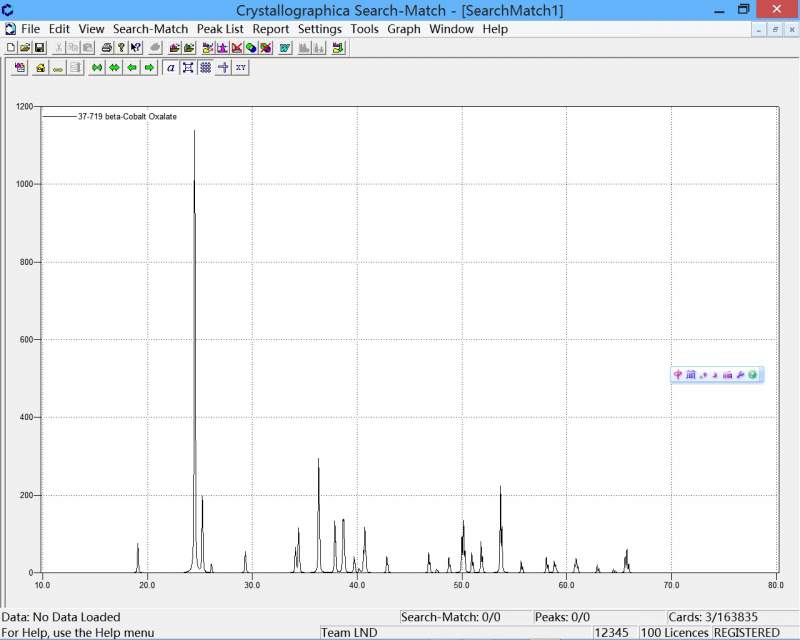Click the 'Peaks: 0/0' status entry

pos(562,617)
